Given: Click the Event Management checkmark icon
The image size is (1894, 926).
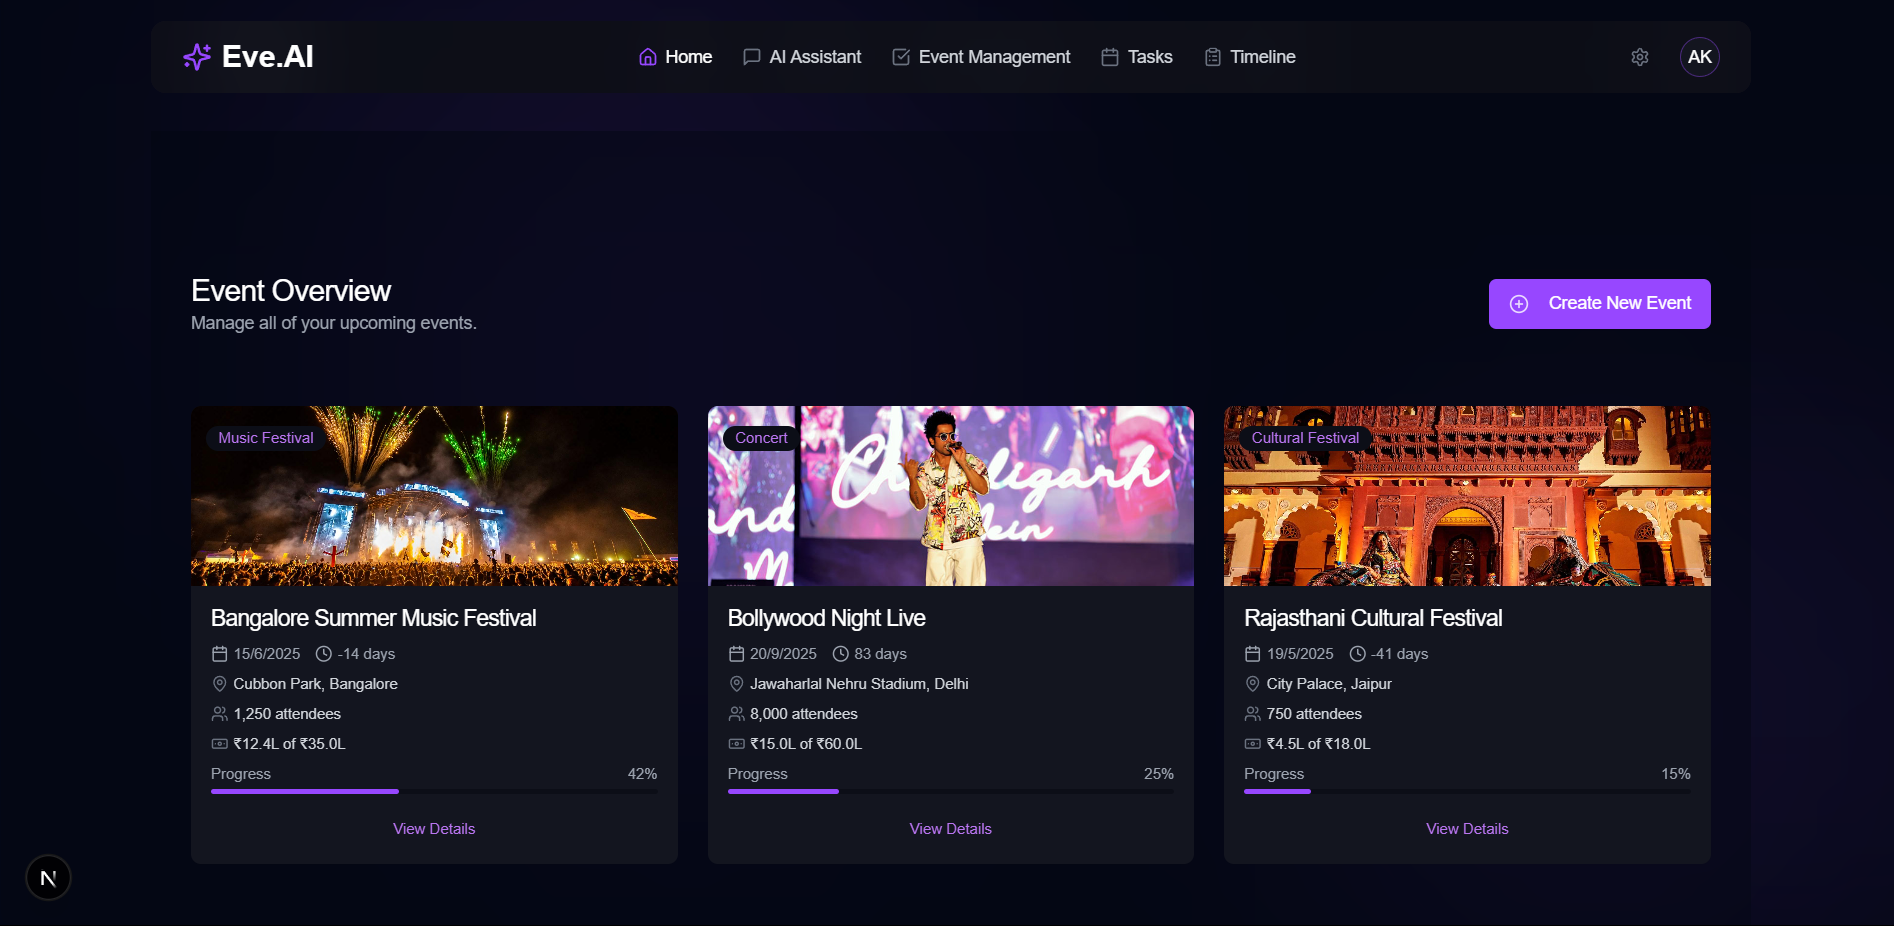Looking at the screenshot, I should coord(899,57).
